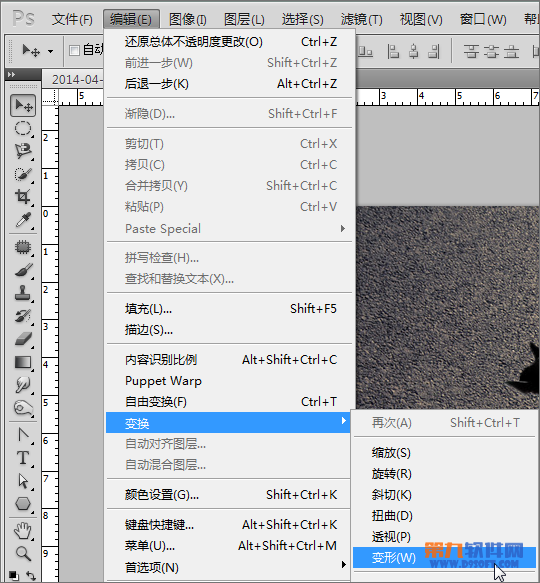The width and height of the screenshot is (540, 583).
Task: Select the Eyedropper tool
Action: [x=23, y=220]
